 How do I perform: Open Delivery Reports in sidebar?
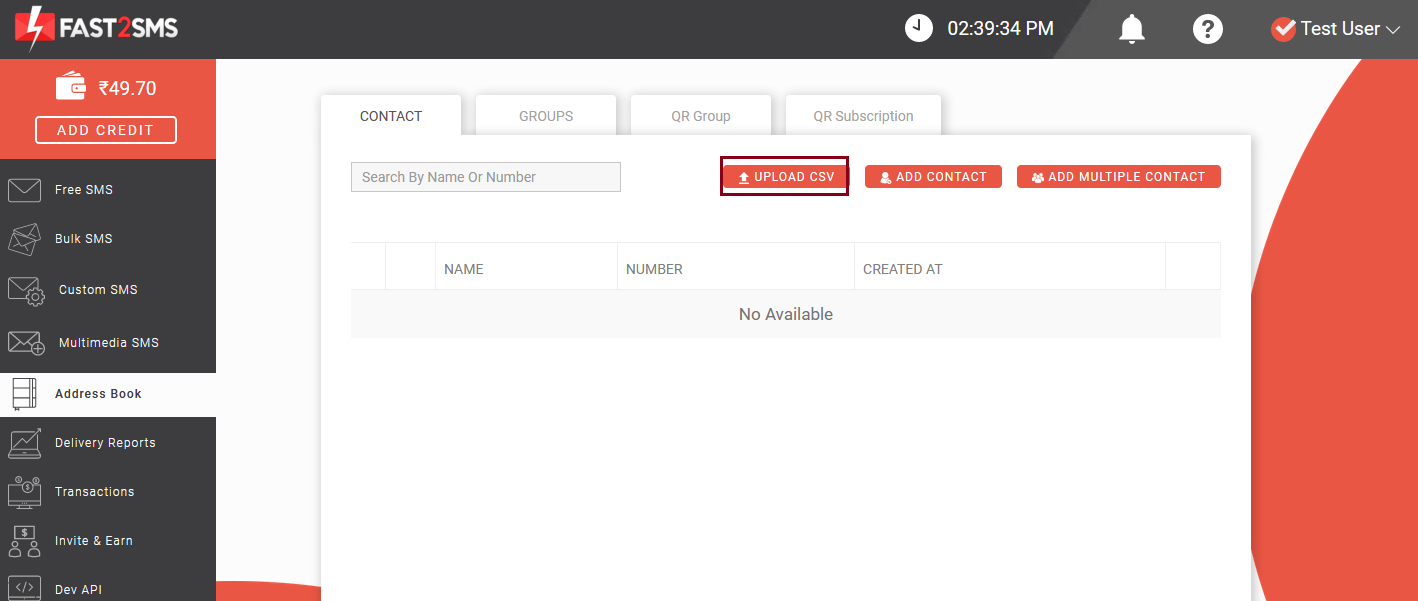coord(105,443)
